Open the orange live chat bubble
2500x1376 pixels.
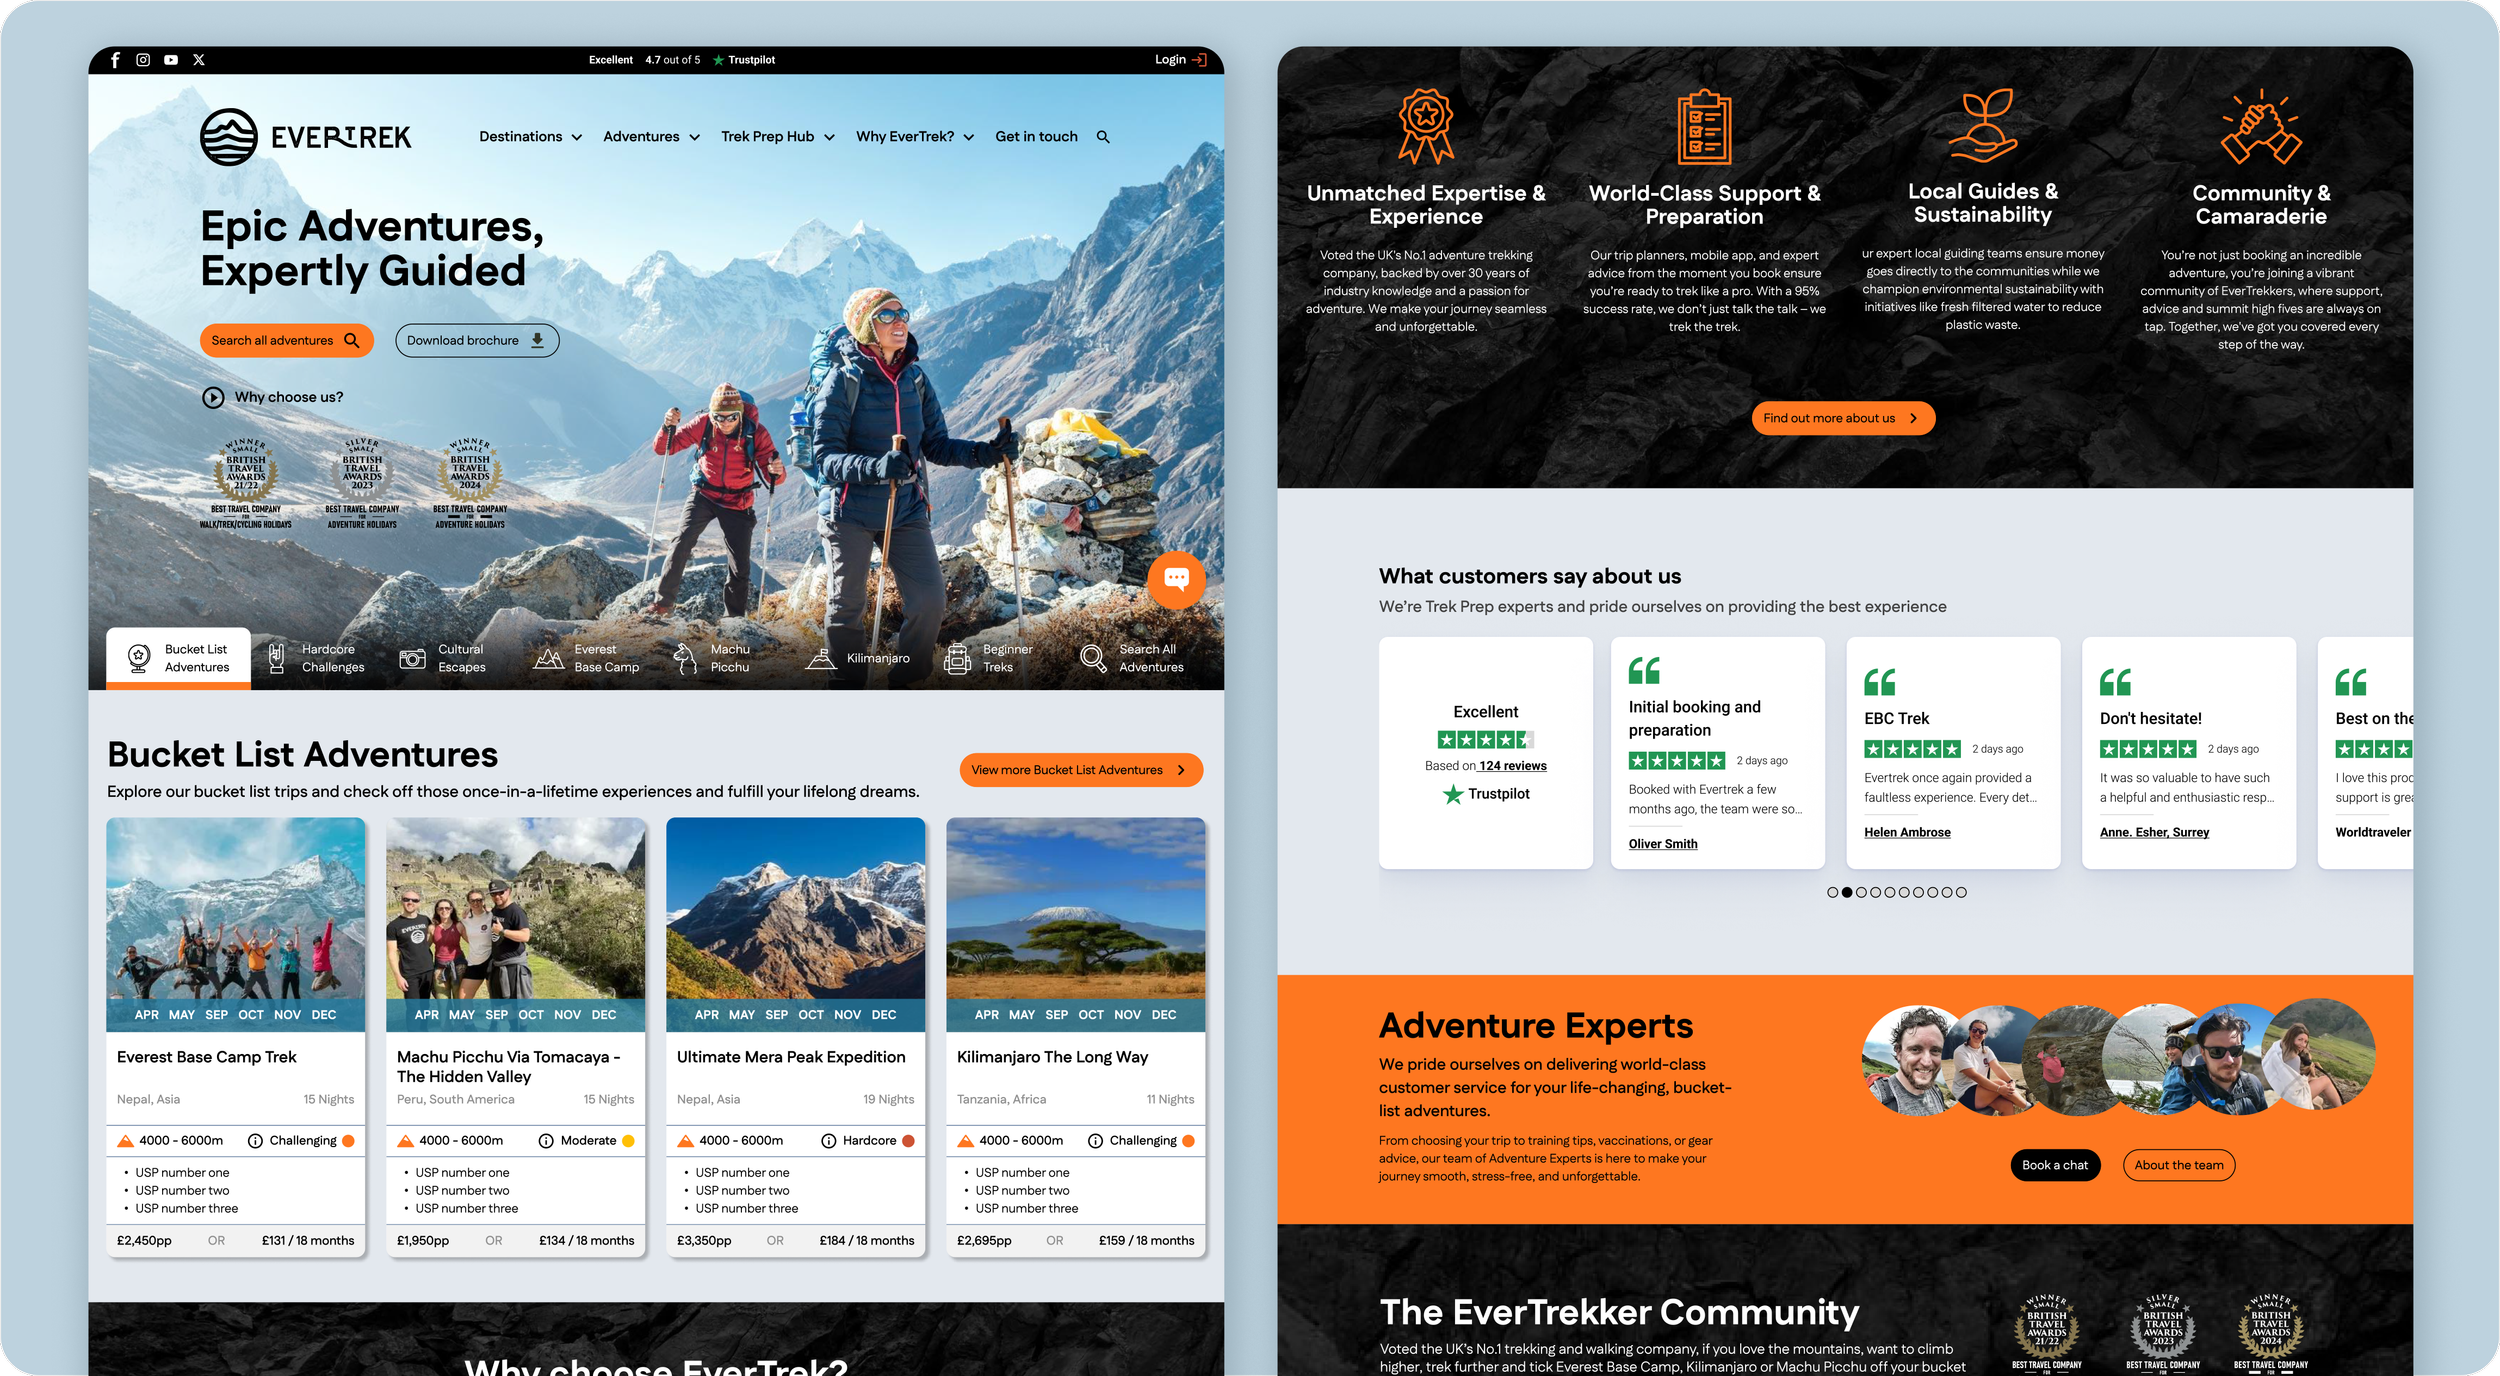pos(1176,579)
